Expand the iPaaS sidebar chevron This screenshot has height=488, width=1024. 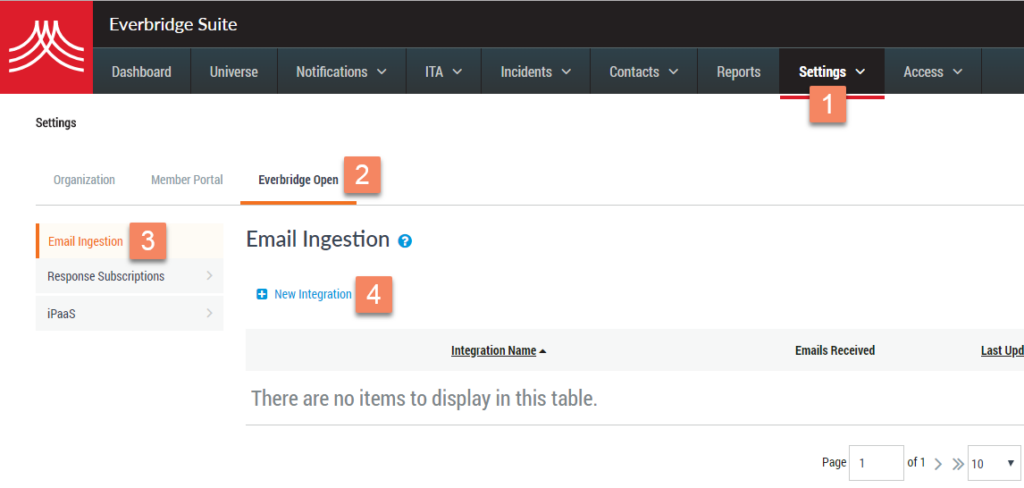point(209,313)
